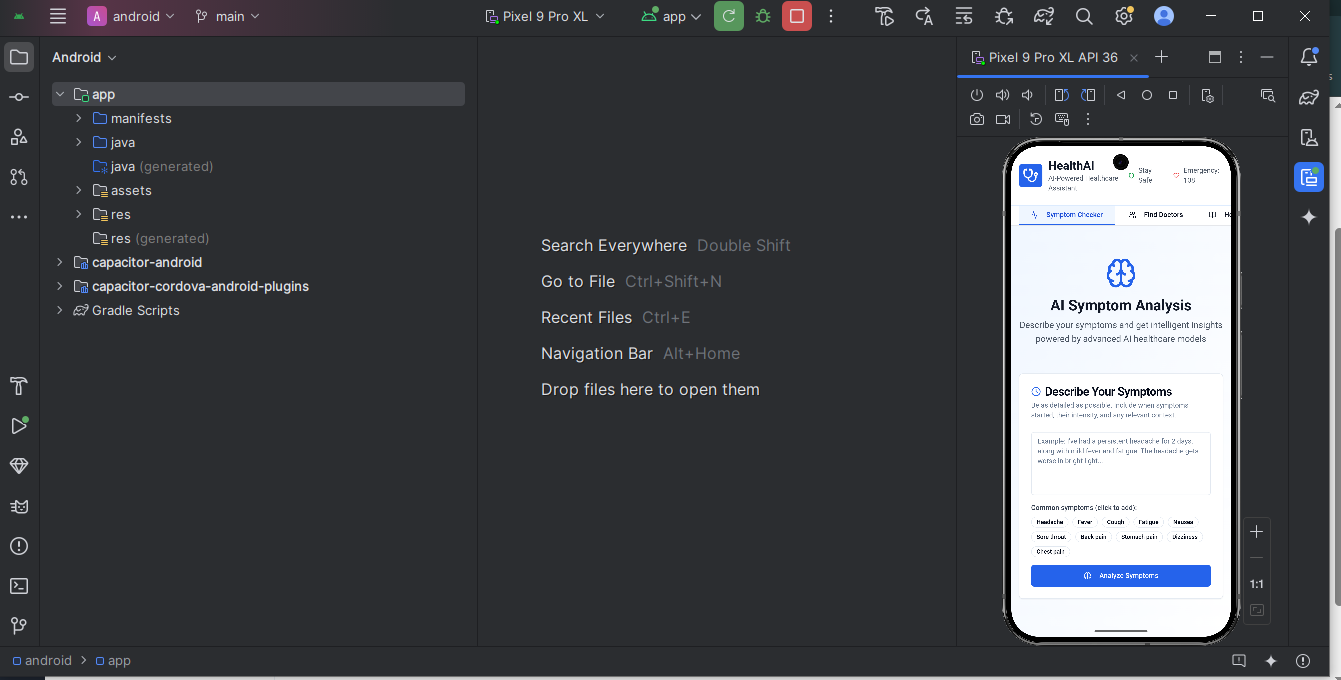The height and width of the screenshot is (680, 1341).
Task: Open the Device Manager tool window
Action: pyautogui.click(x=1309, y=137)
